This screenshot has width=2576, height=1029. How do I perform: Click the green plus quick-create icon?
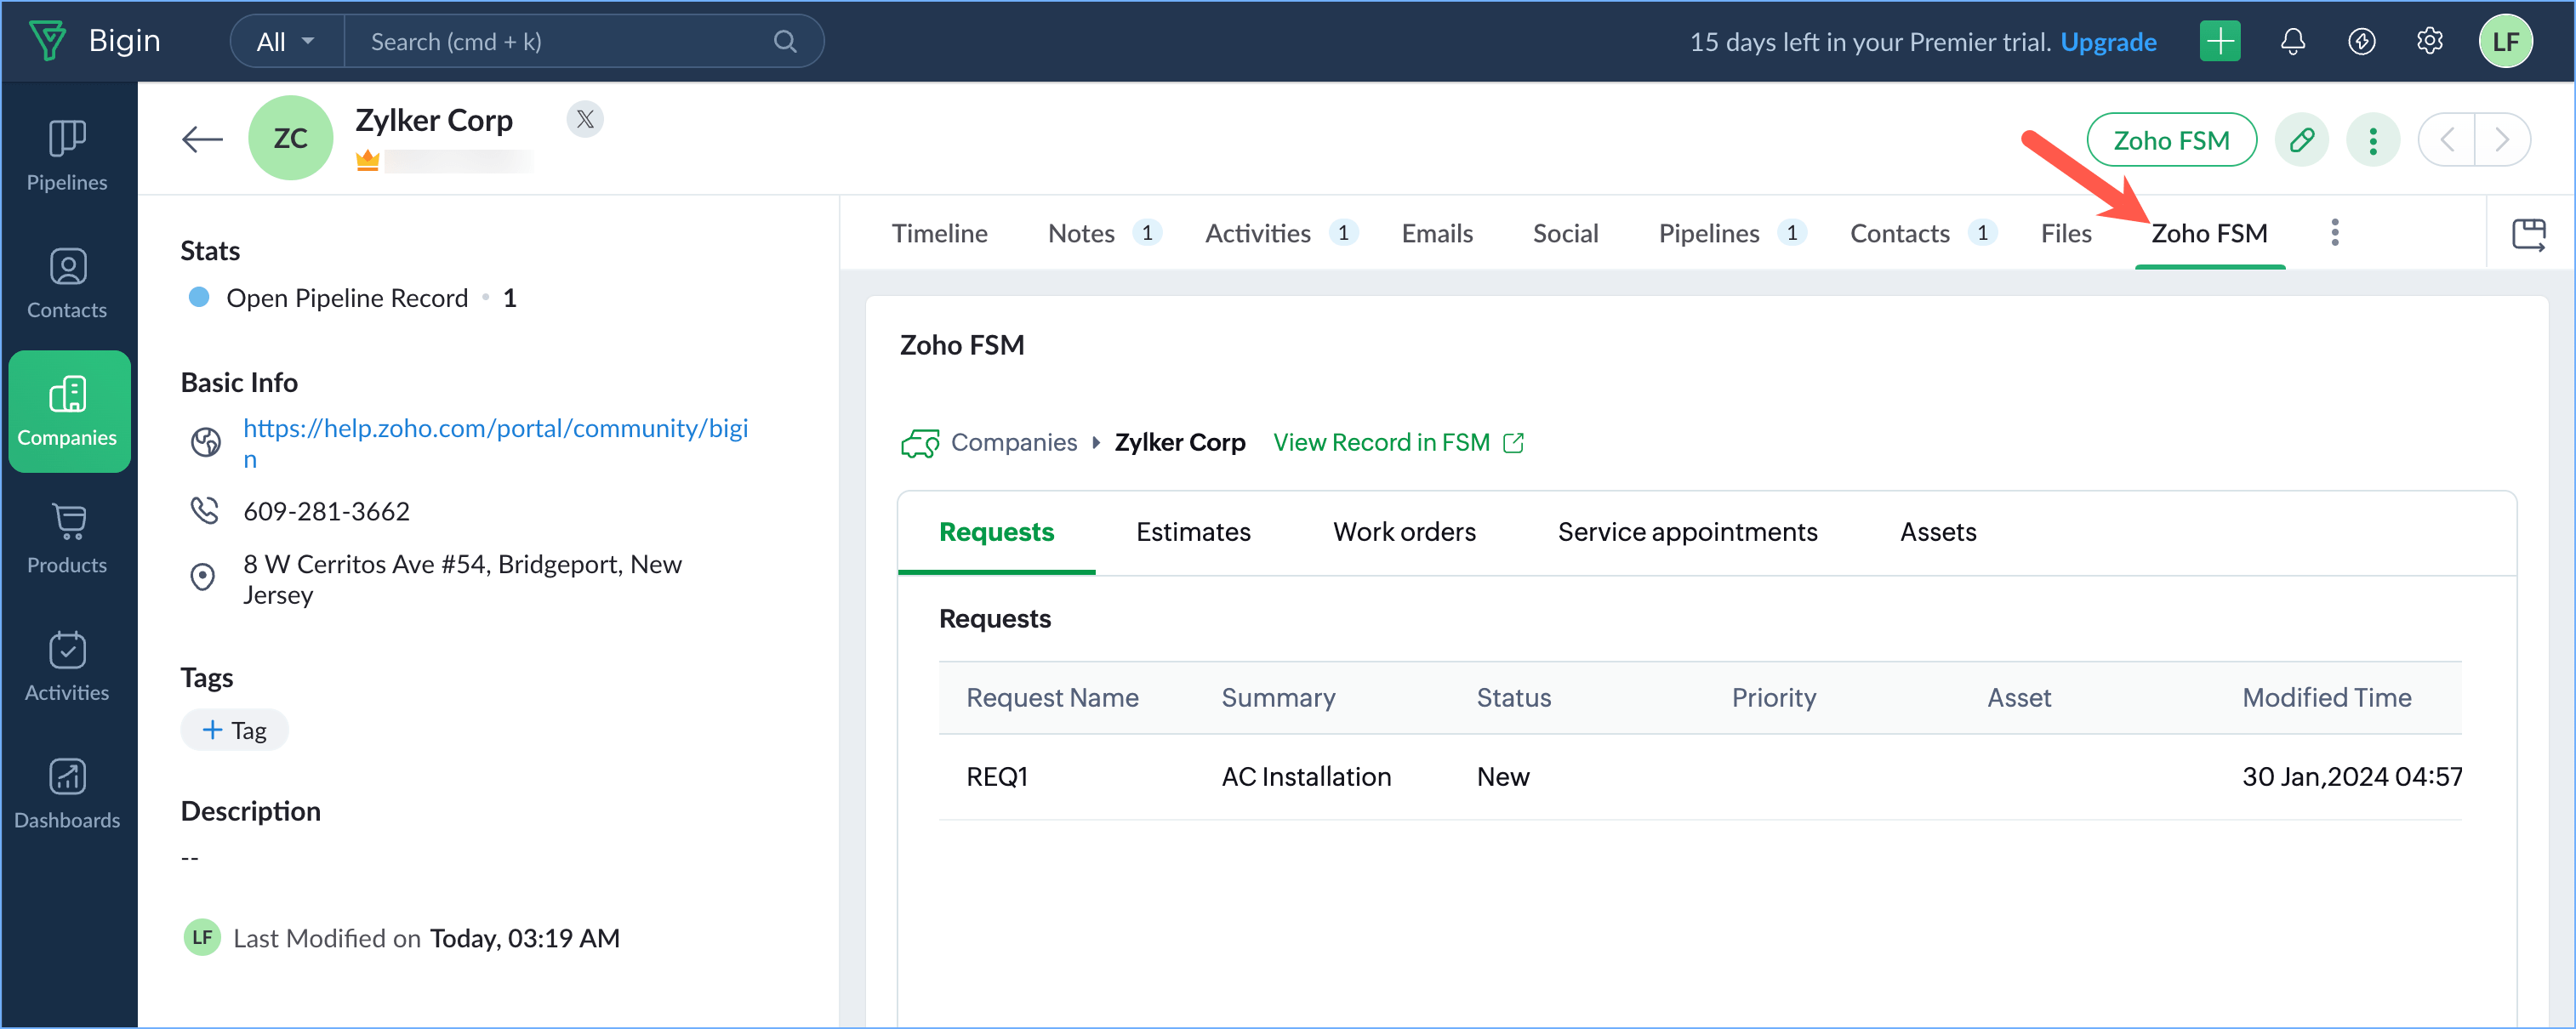(2219, 41)
